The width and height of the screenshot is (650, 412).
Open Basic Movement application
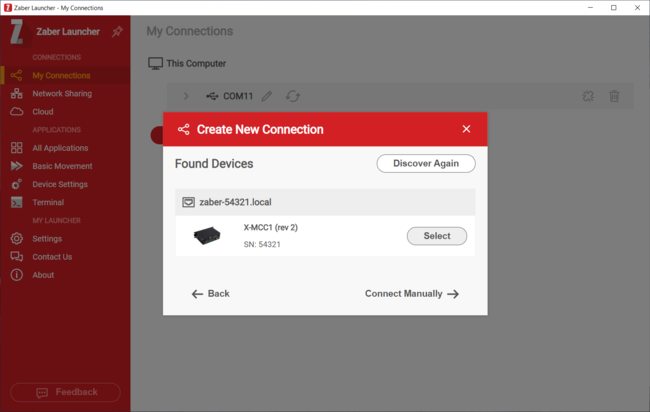(62, 166)
